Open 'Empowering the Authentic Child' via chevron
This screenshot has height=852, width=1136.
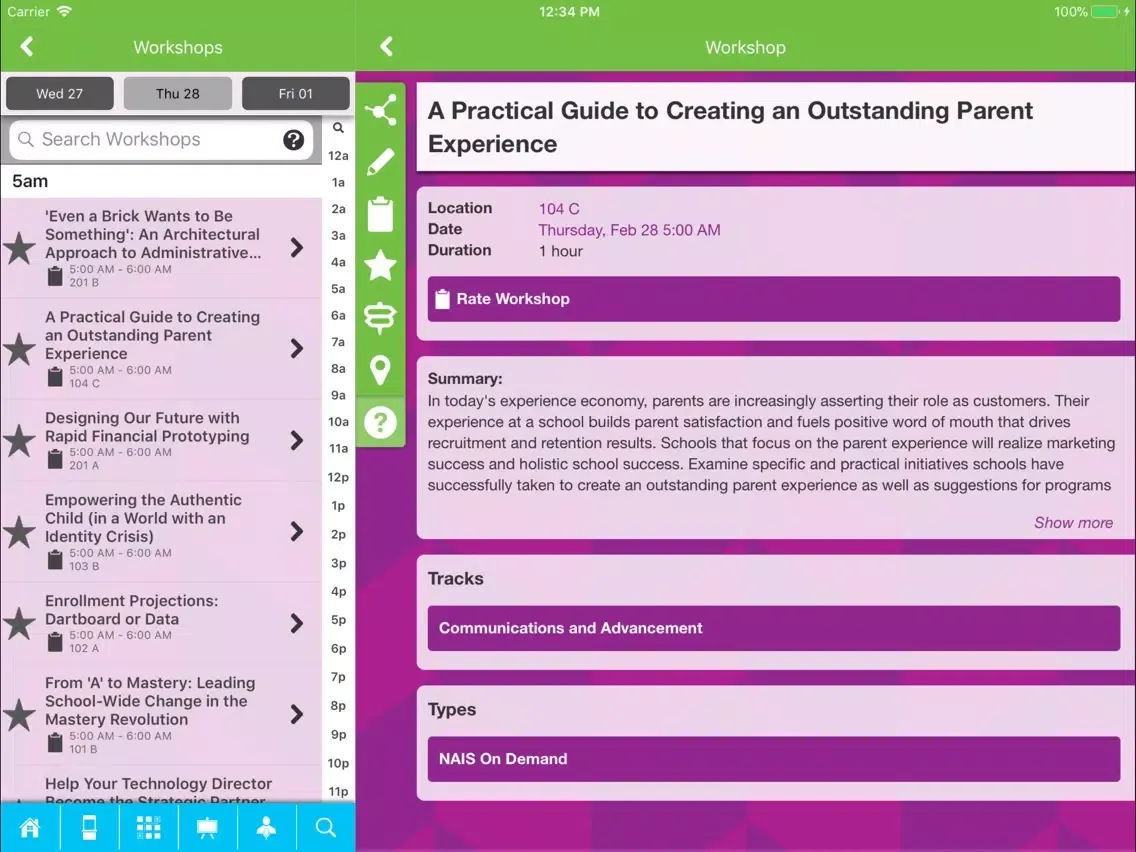pos(297,532)
